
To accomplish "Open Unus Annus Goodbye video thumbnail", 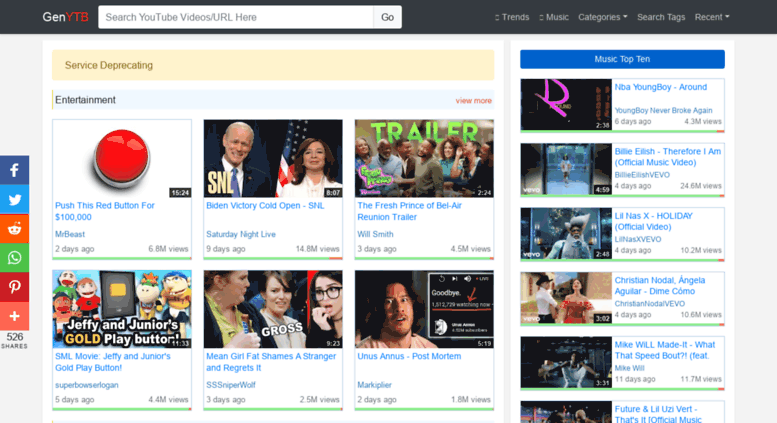I will tap(424, 309).
